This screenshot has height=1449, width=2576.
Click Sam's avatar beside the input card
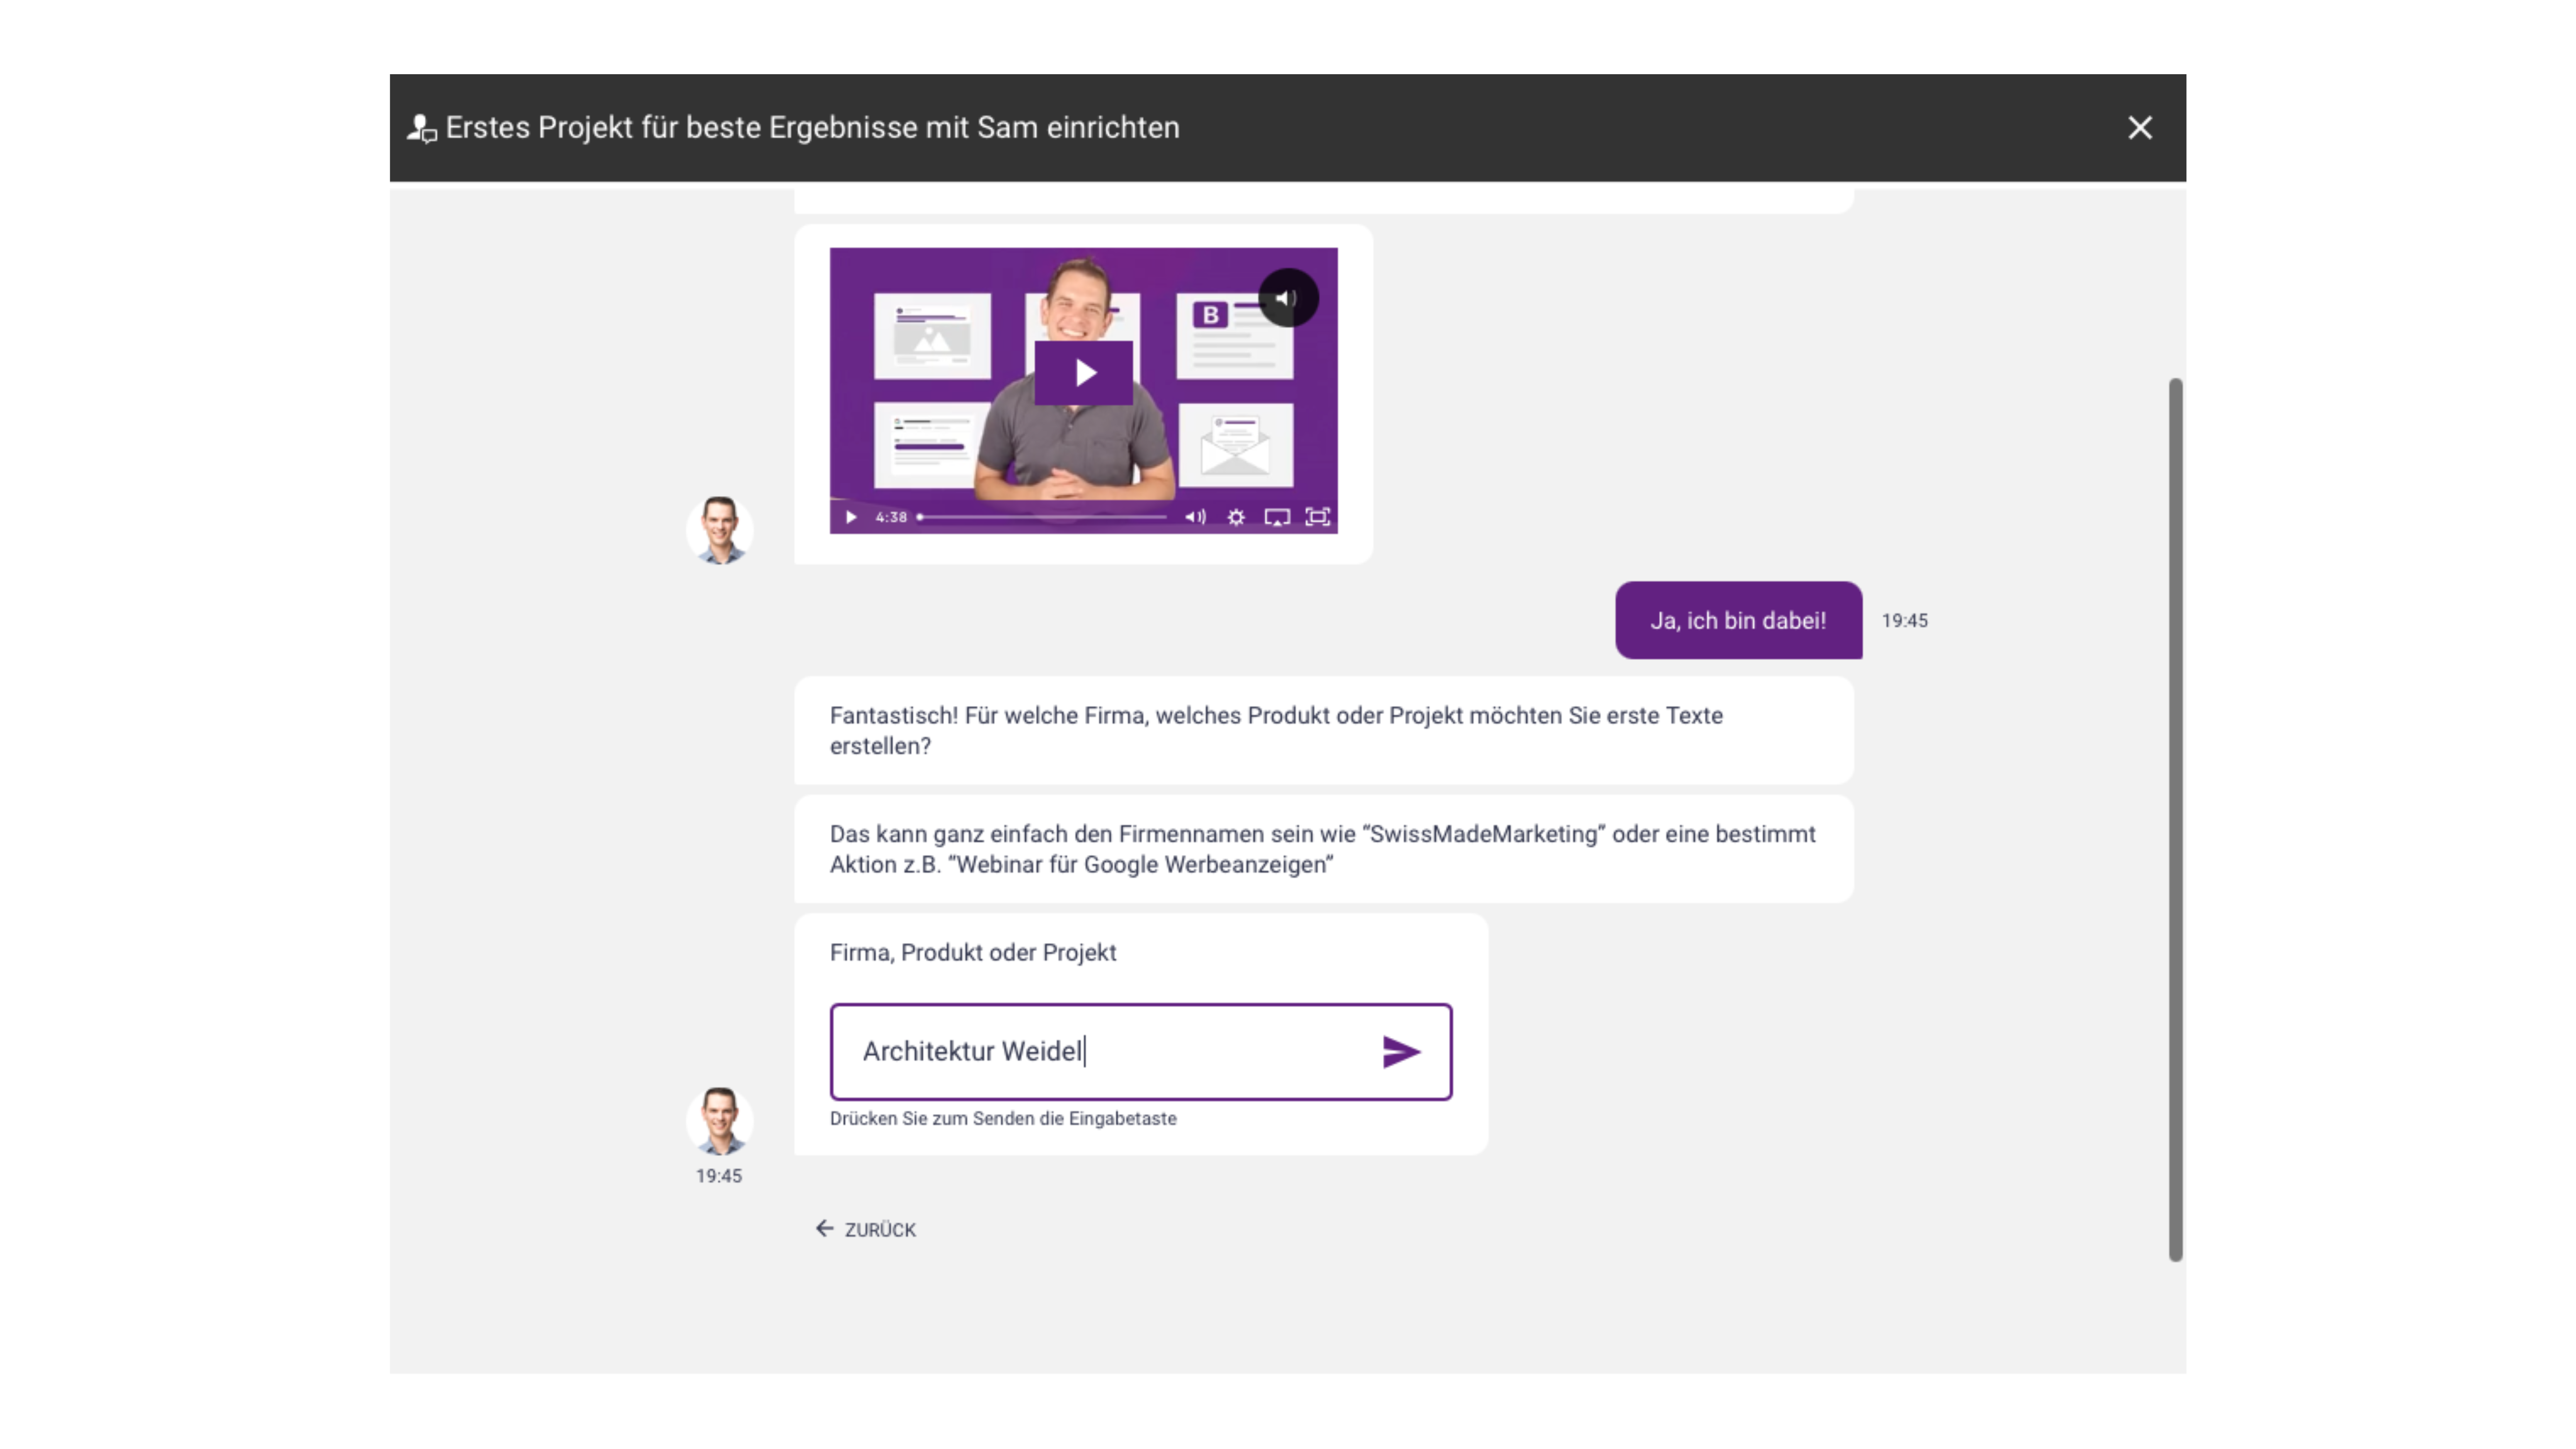pos(719,1121)
